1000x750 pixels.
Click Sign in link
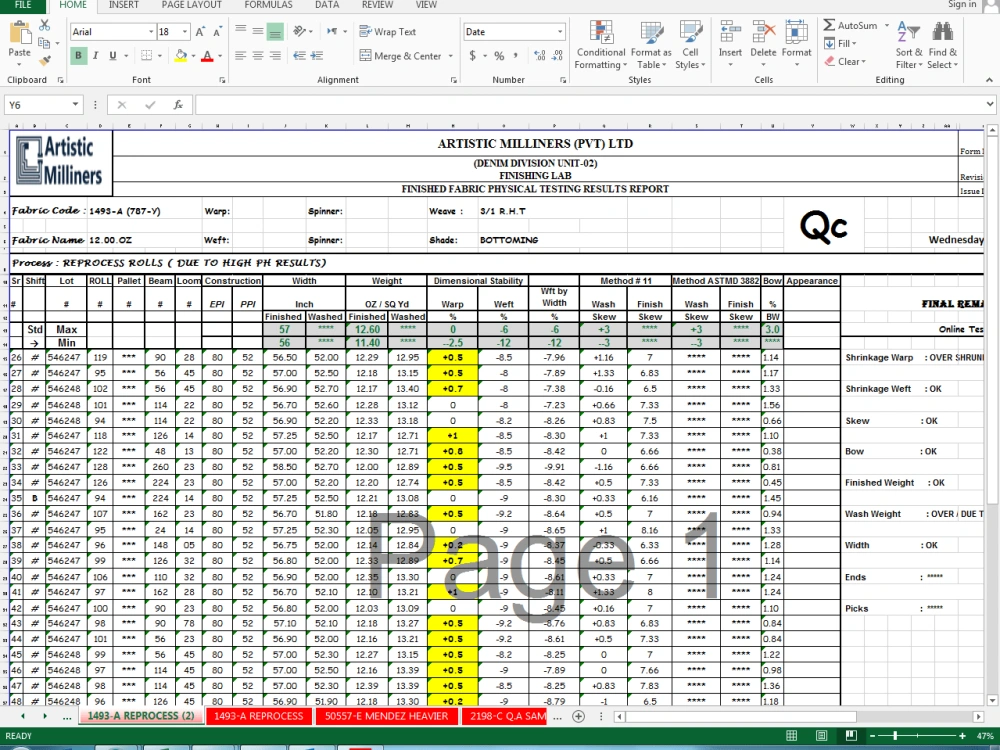click(x=962, y=4)
